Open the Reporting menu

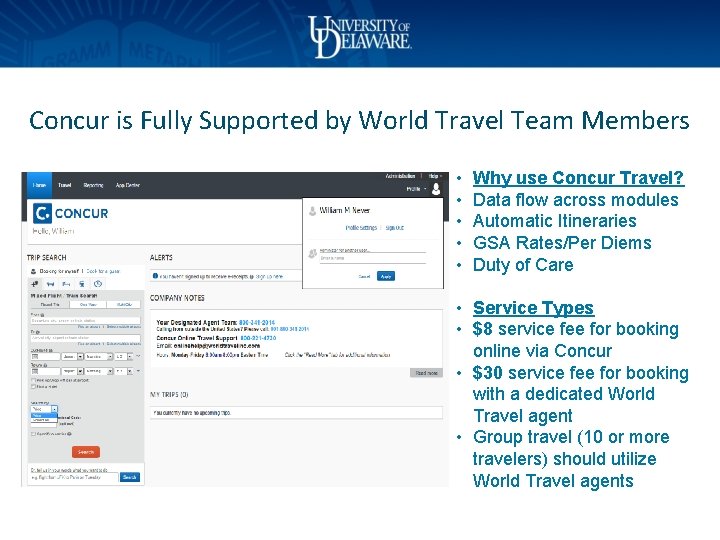tap(93, 185)
